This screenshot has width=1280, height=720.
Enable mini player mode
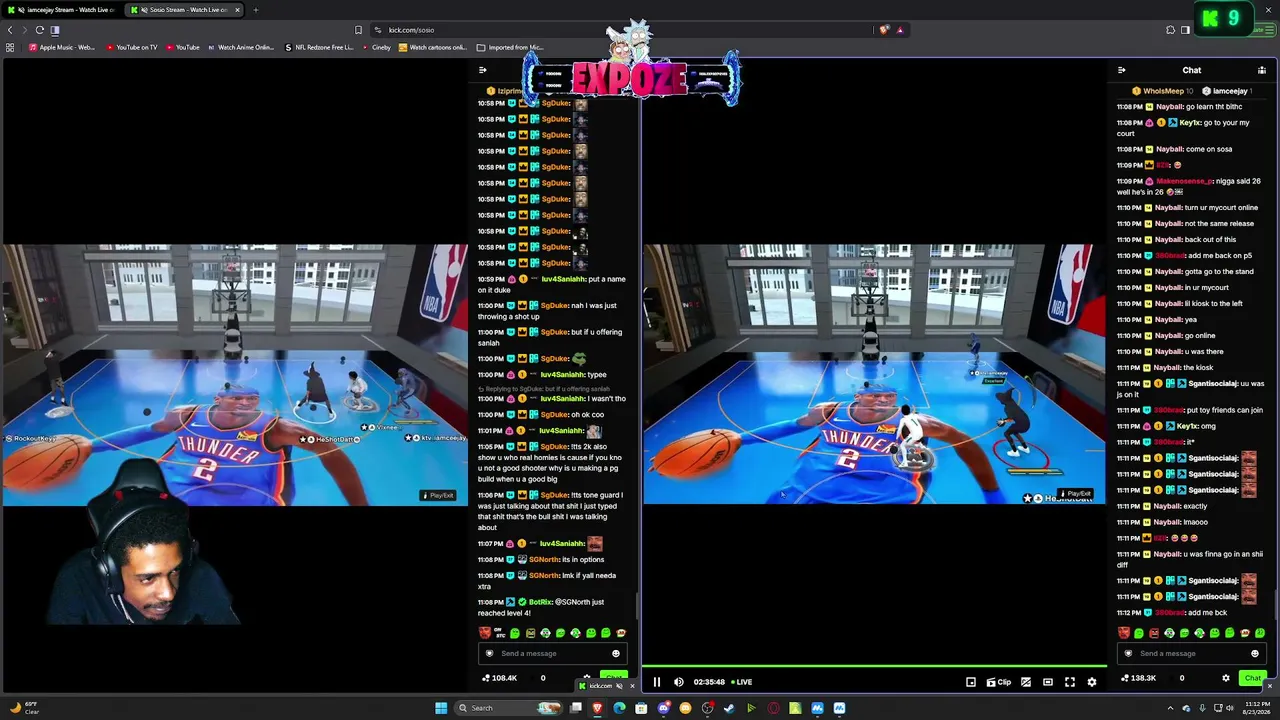pyautogui.click(x=971, y=682)
